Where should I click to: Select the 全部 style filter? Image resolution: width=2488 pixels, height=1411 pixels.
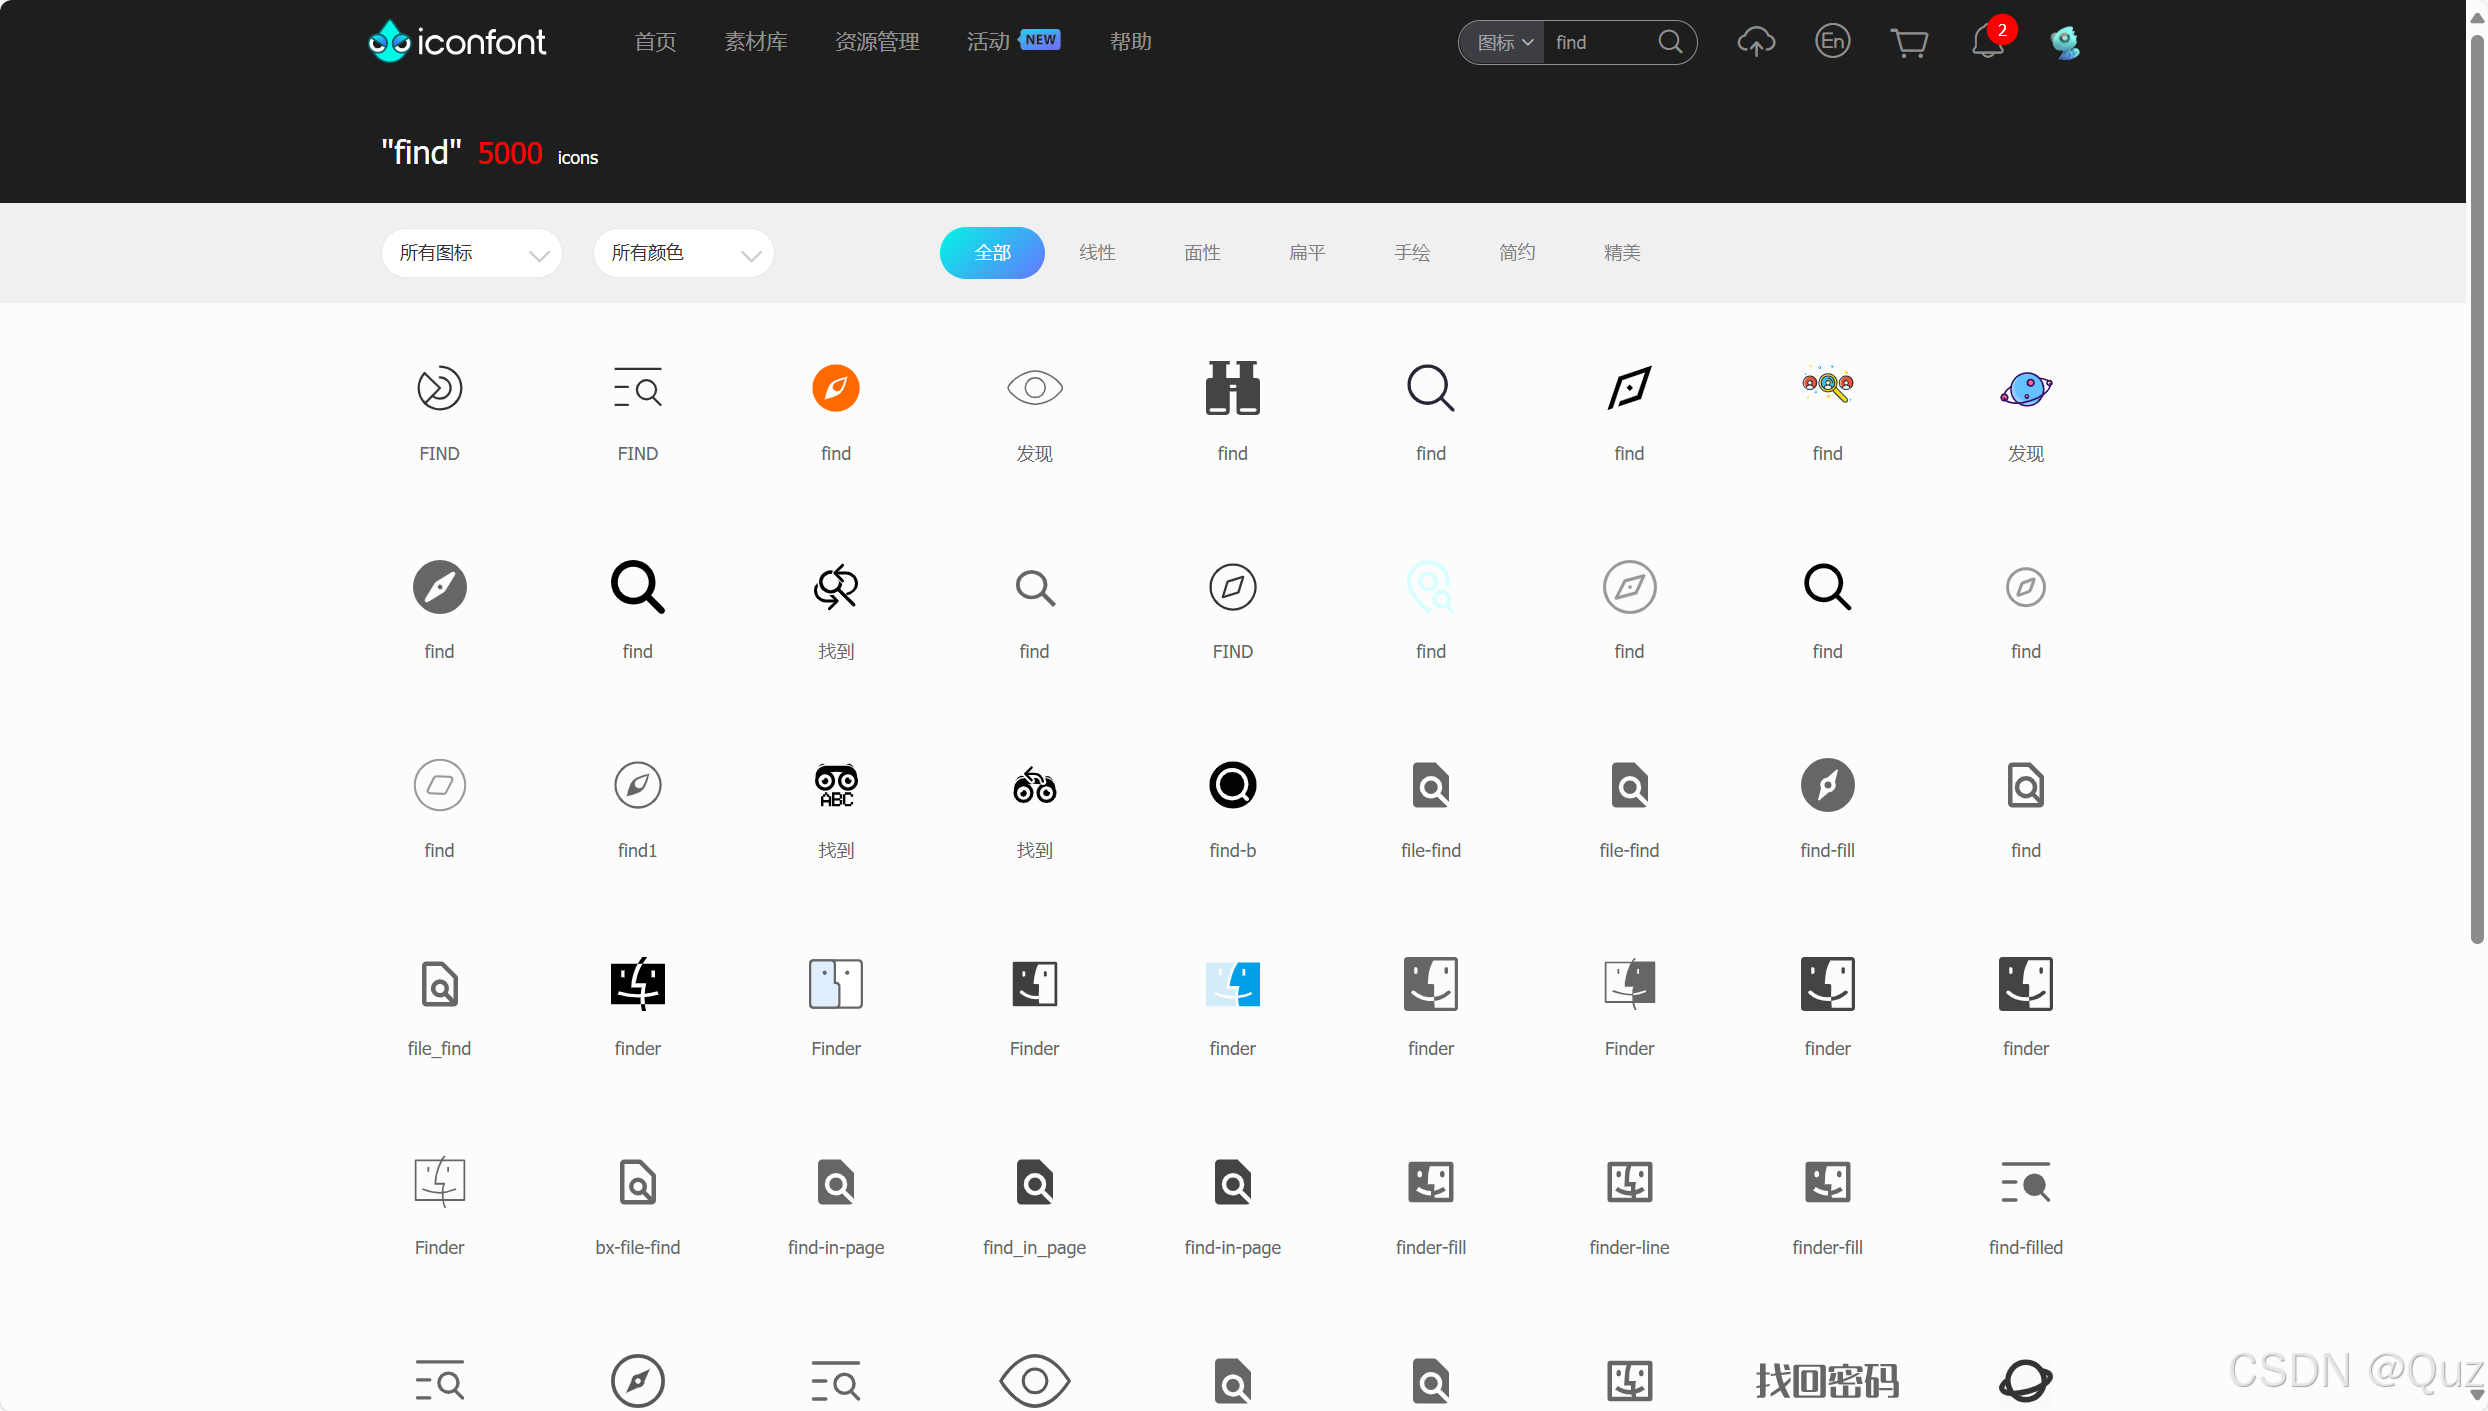(992, 253)
